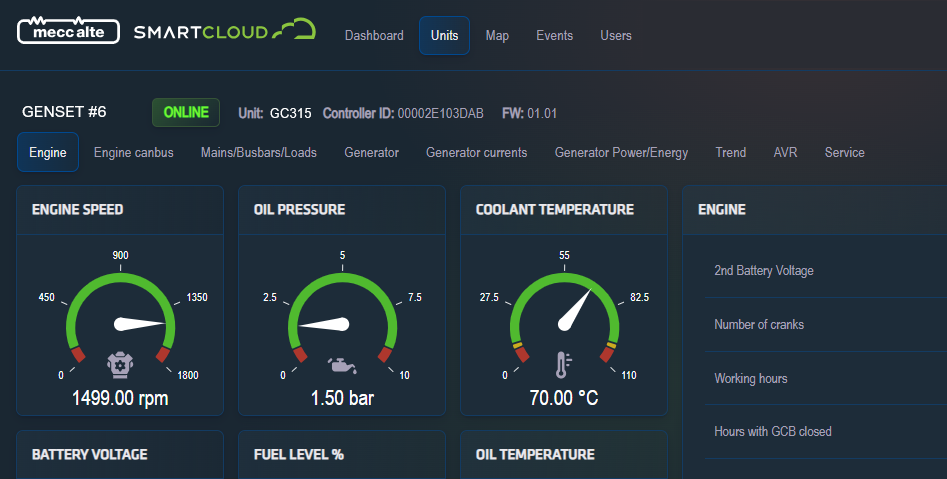Click the 1800 max label on speed gauge
The height and width of the screenshot is (479, 947).
(x=188, y=375)
